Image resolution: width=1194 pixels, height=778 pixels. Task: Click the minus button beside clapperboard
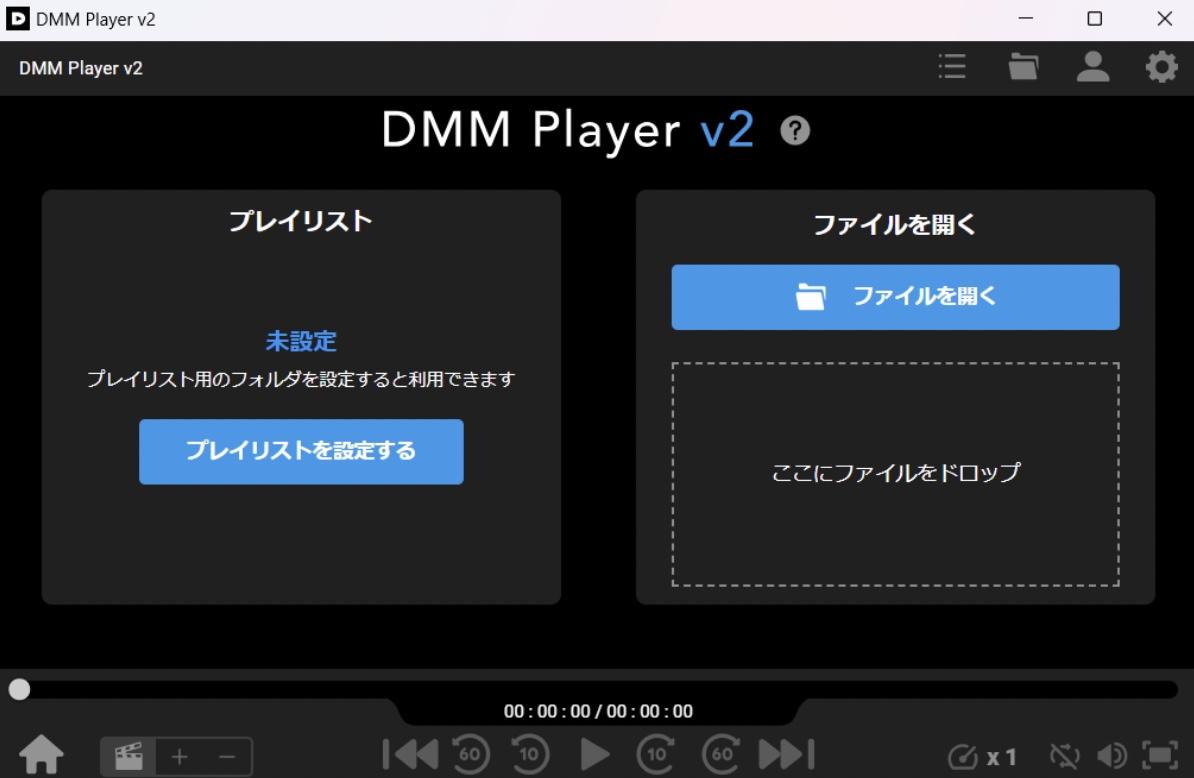pyautogui.click(x=227, y=757)
